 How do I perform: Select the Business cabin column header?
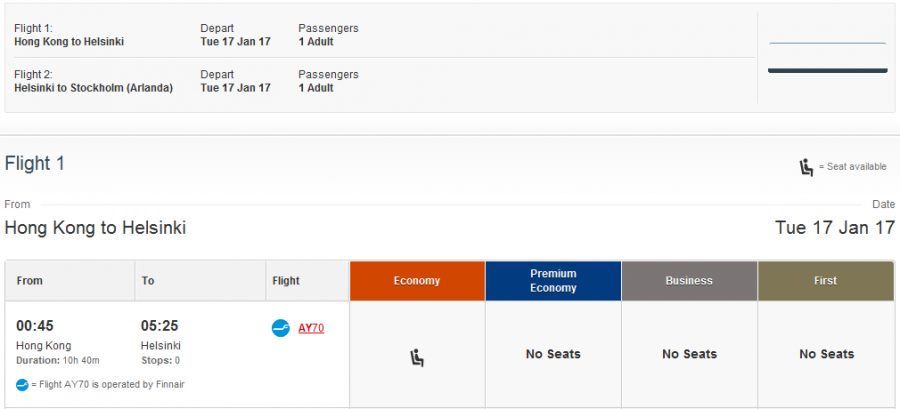pyautogui.click(x=689, y=281)
